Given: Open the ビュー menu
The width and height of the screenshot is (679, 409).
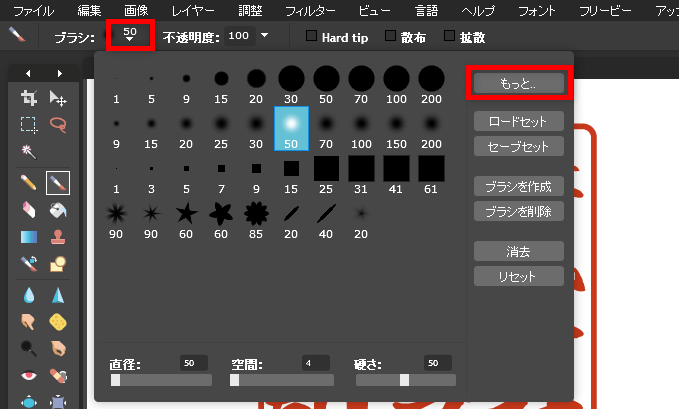Looking at the screenshot, I should coord(374,10).
